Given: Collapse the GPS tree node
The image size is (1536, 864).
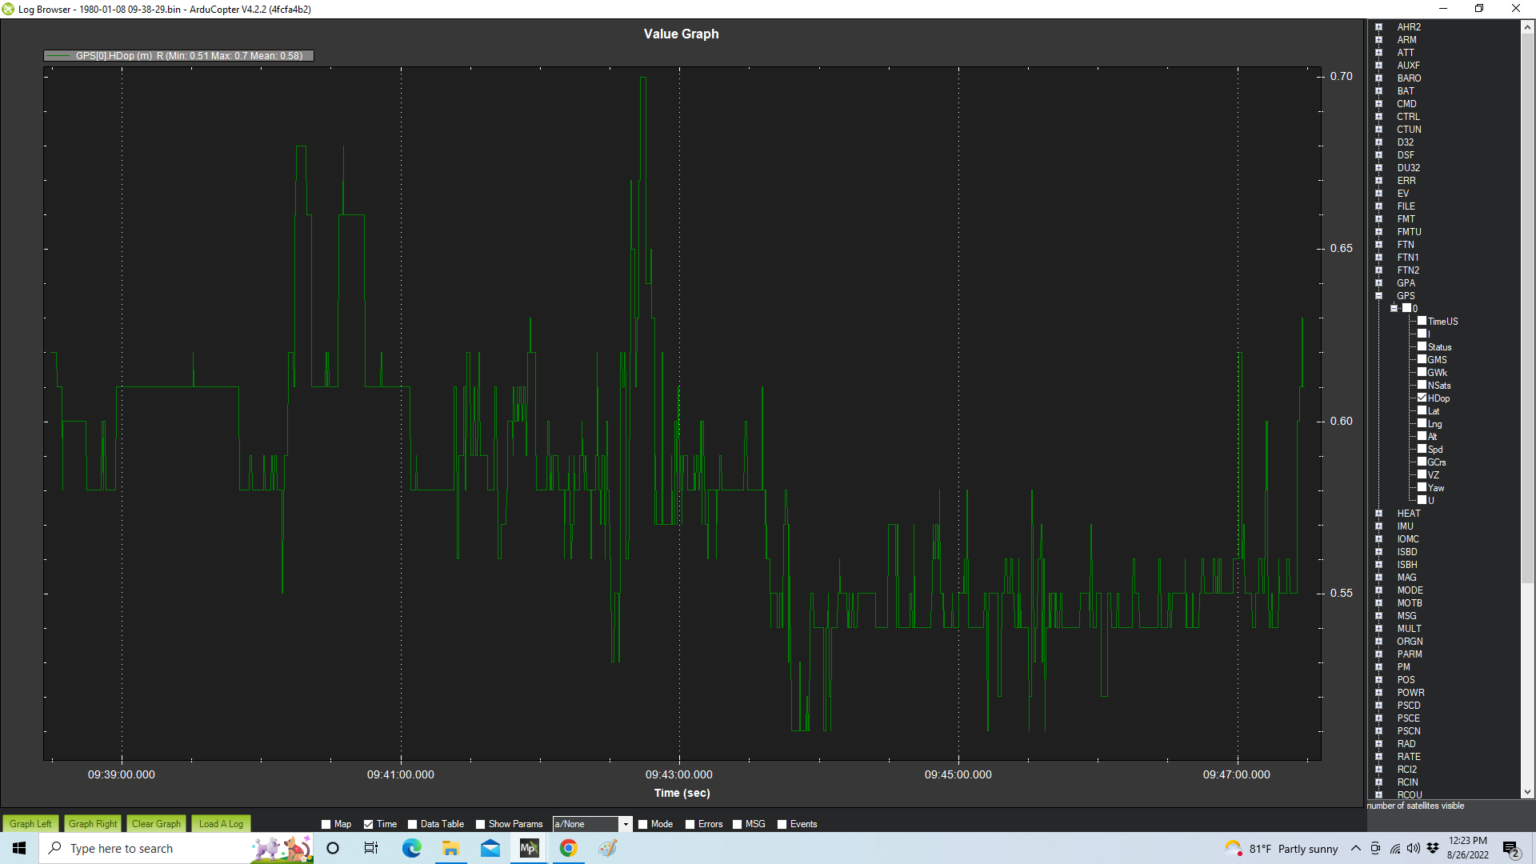Looking at the screenshot, I should [1379, 296].
